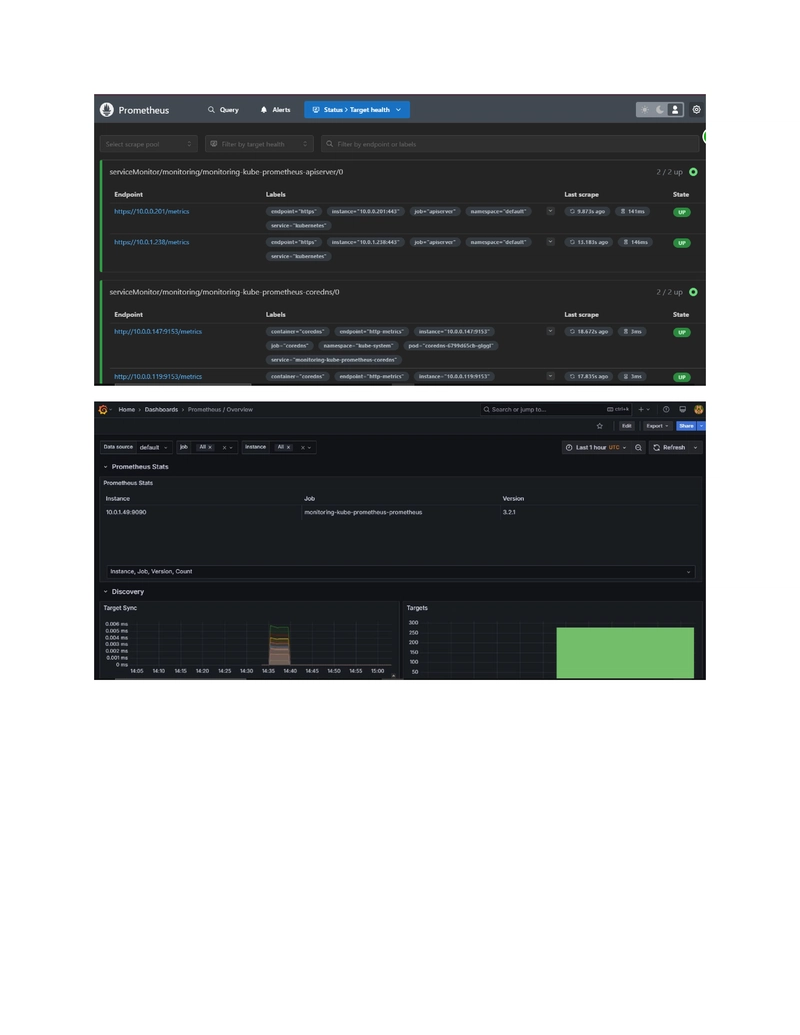
Task: Open the Query page in Prometheus
Action: point(223,110)
